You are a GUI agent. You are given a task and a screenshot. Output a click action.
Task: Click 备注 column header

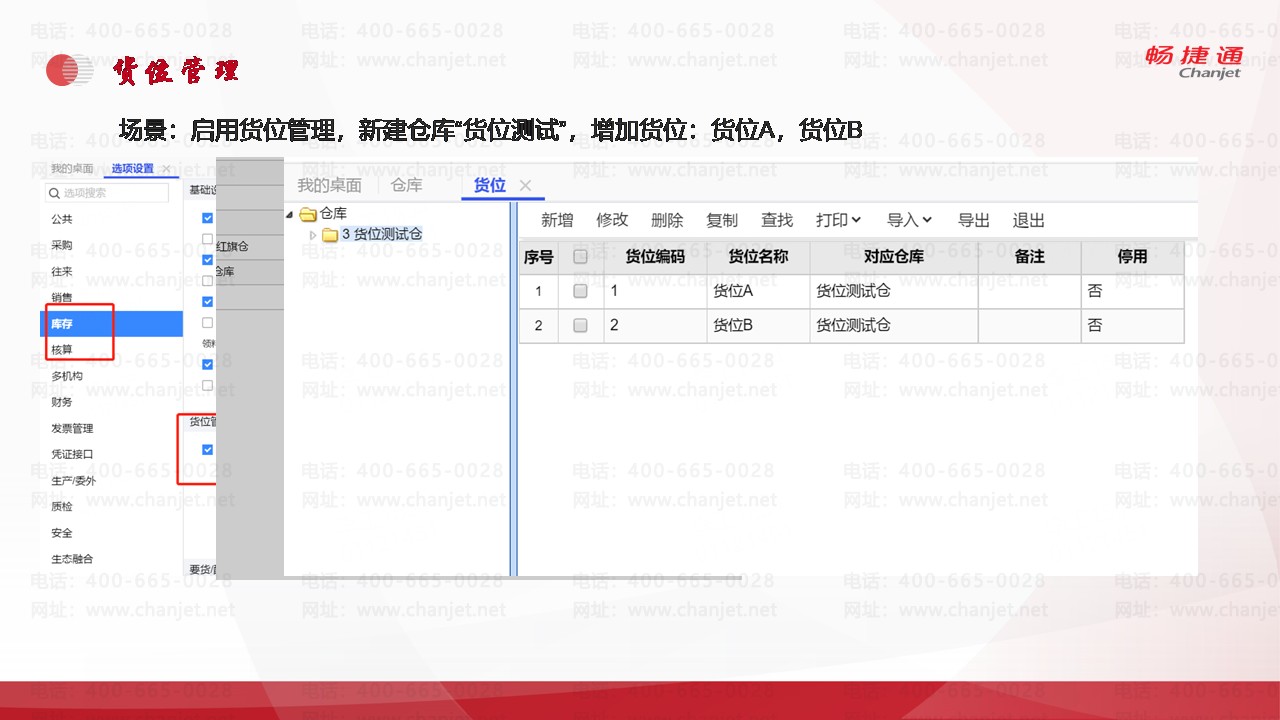[x=1029, y=257]
